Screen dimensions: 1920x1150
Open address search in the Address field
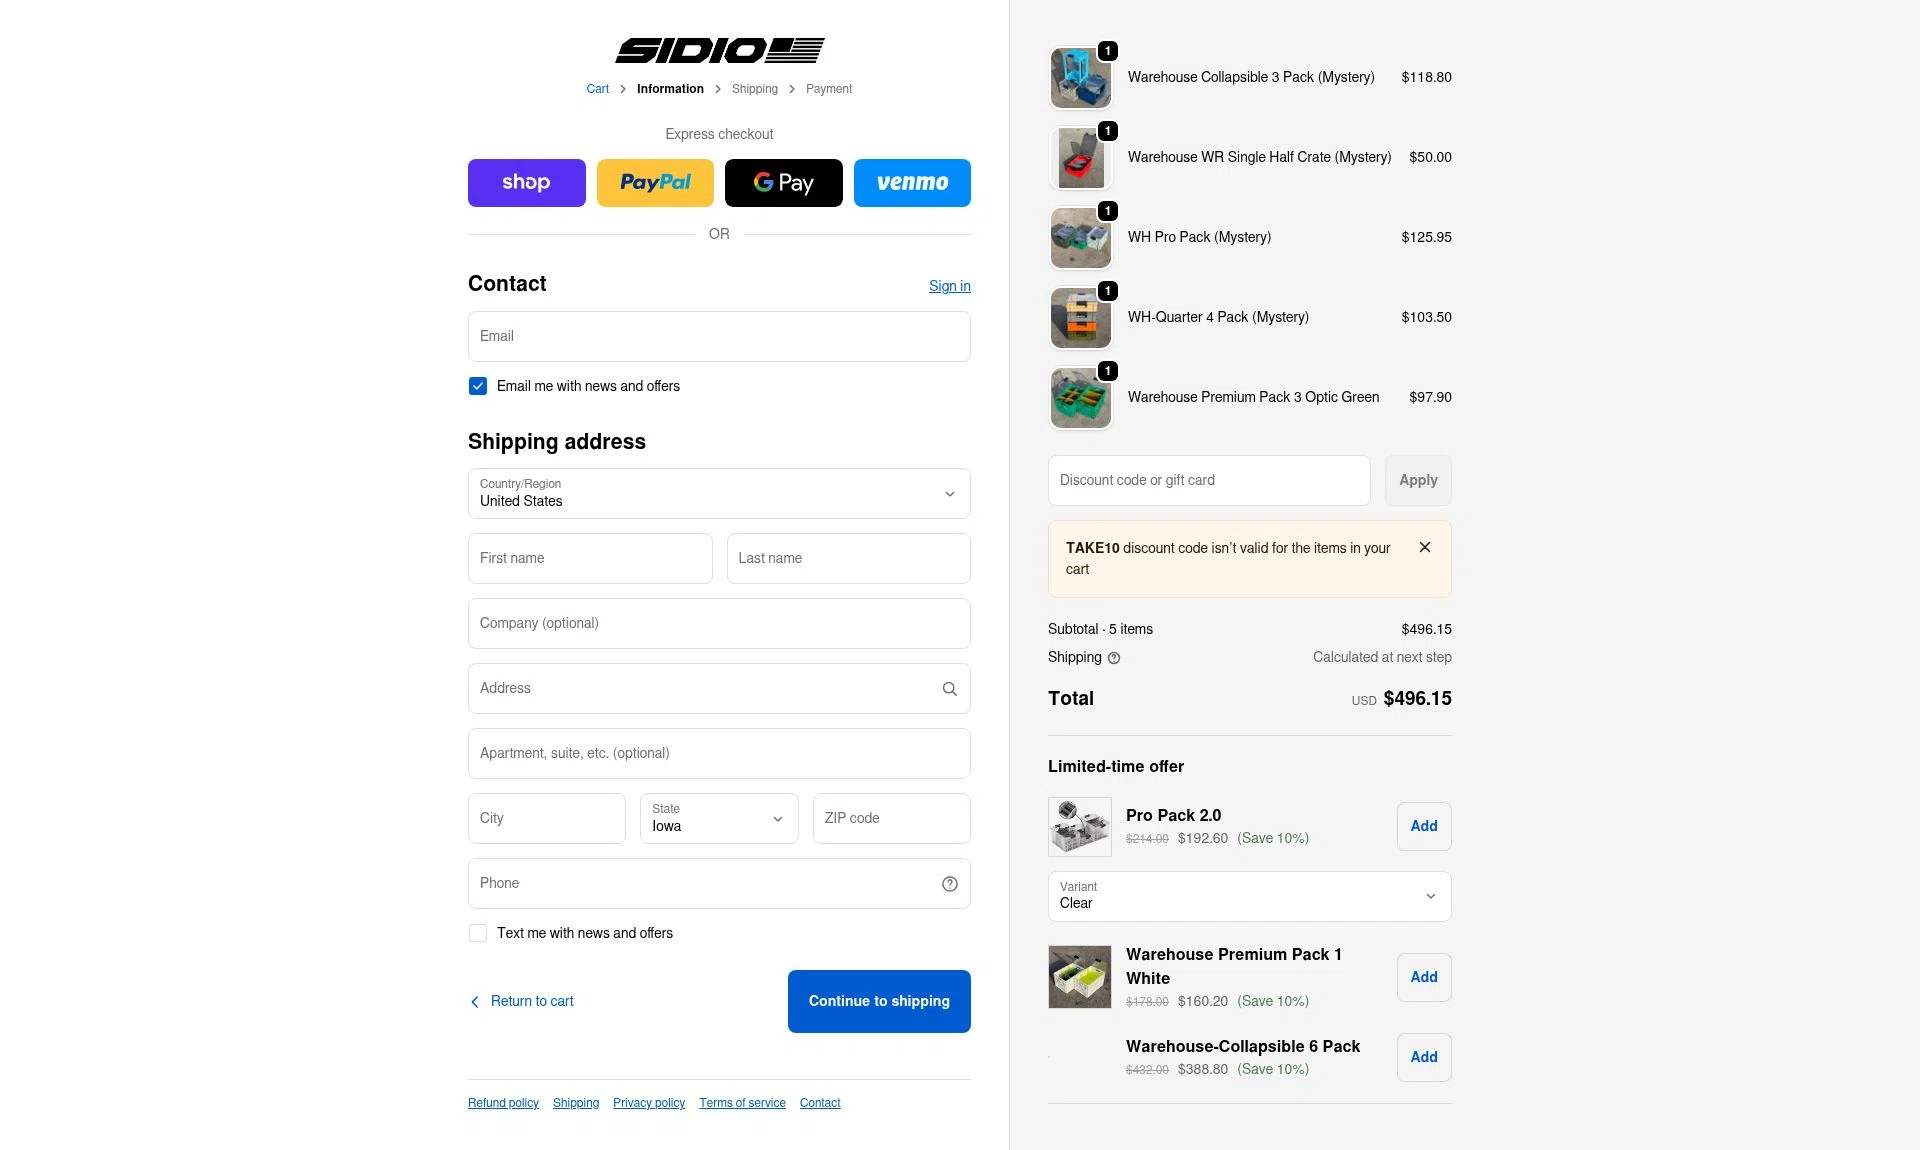coord(948,688)
